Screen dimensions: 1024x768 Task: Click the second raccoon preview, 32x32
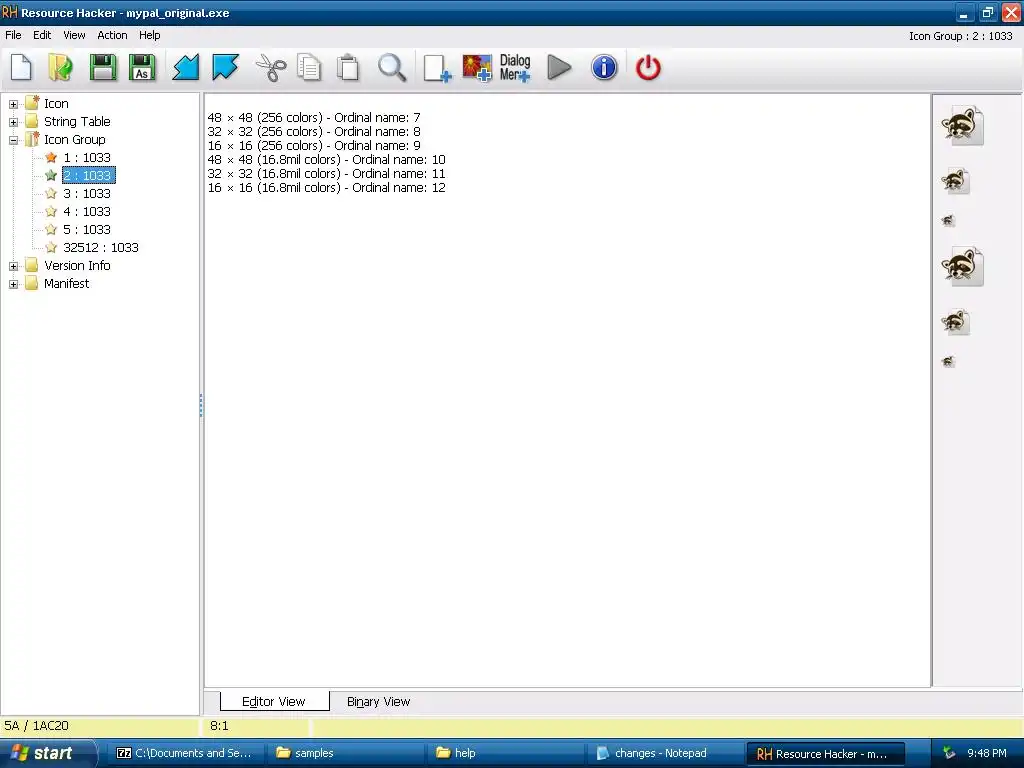tap(955, 181)
